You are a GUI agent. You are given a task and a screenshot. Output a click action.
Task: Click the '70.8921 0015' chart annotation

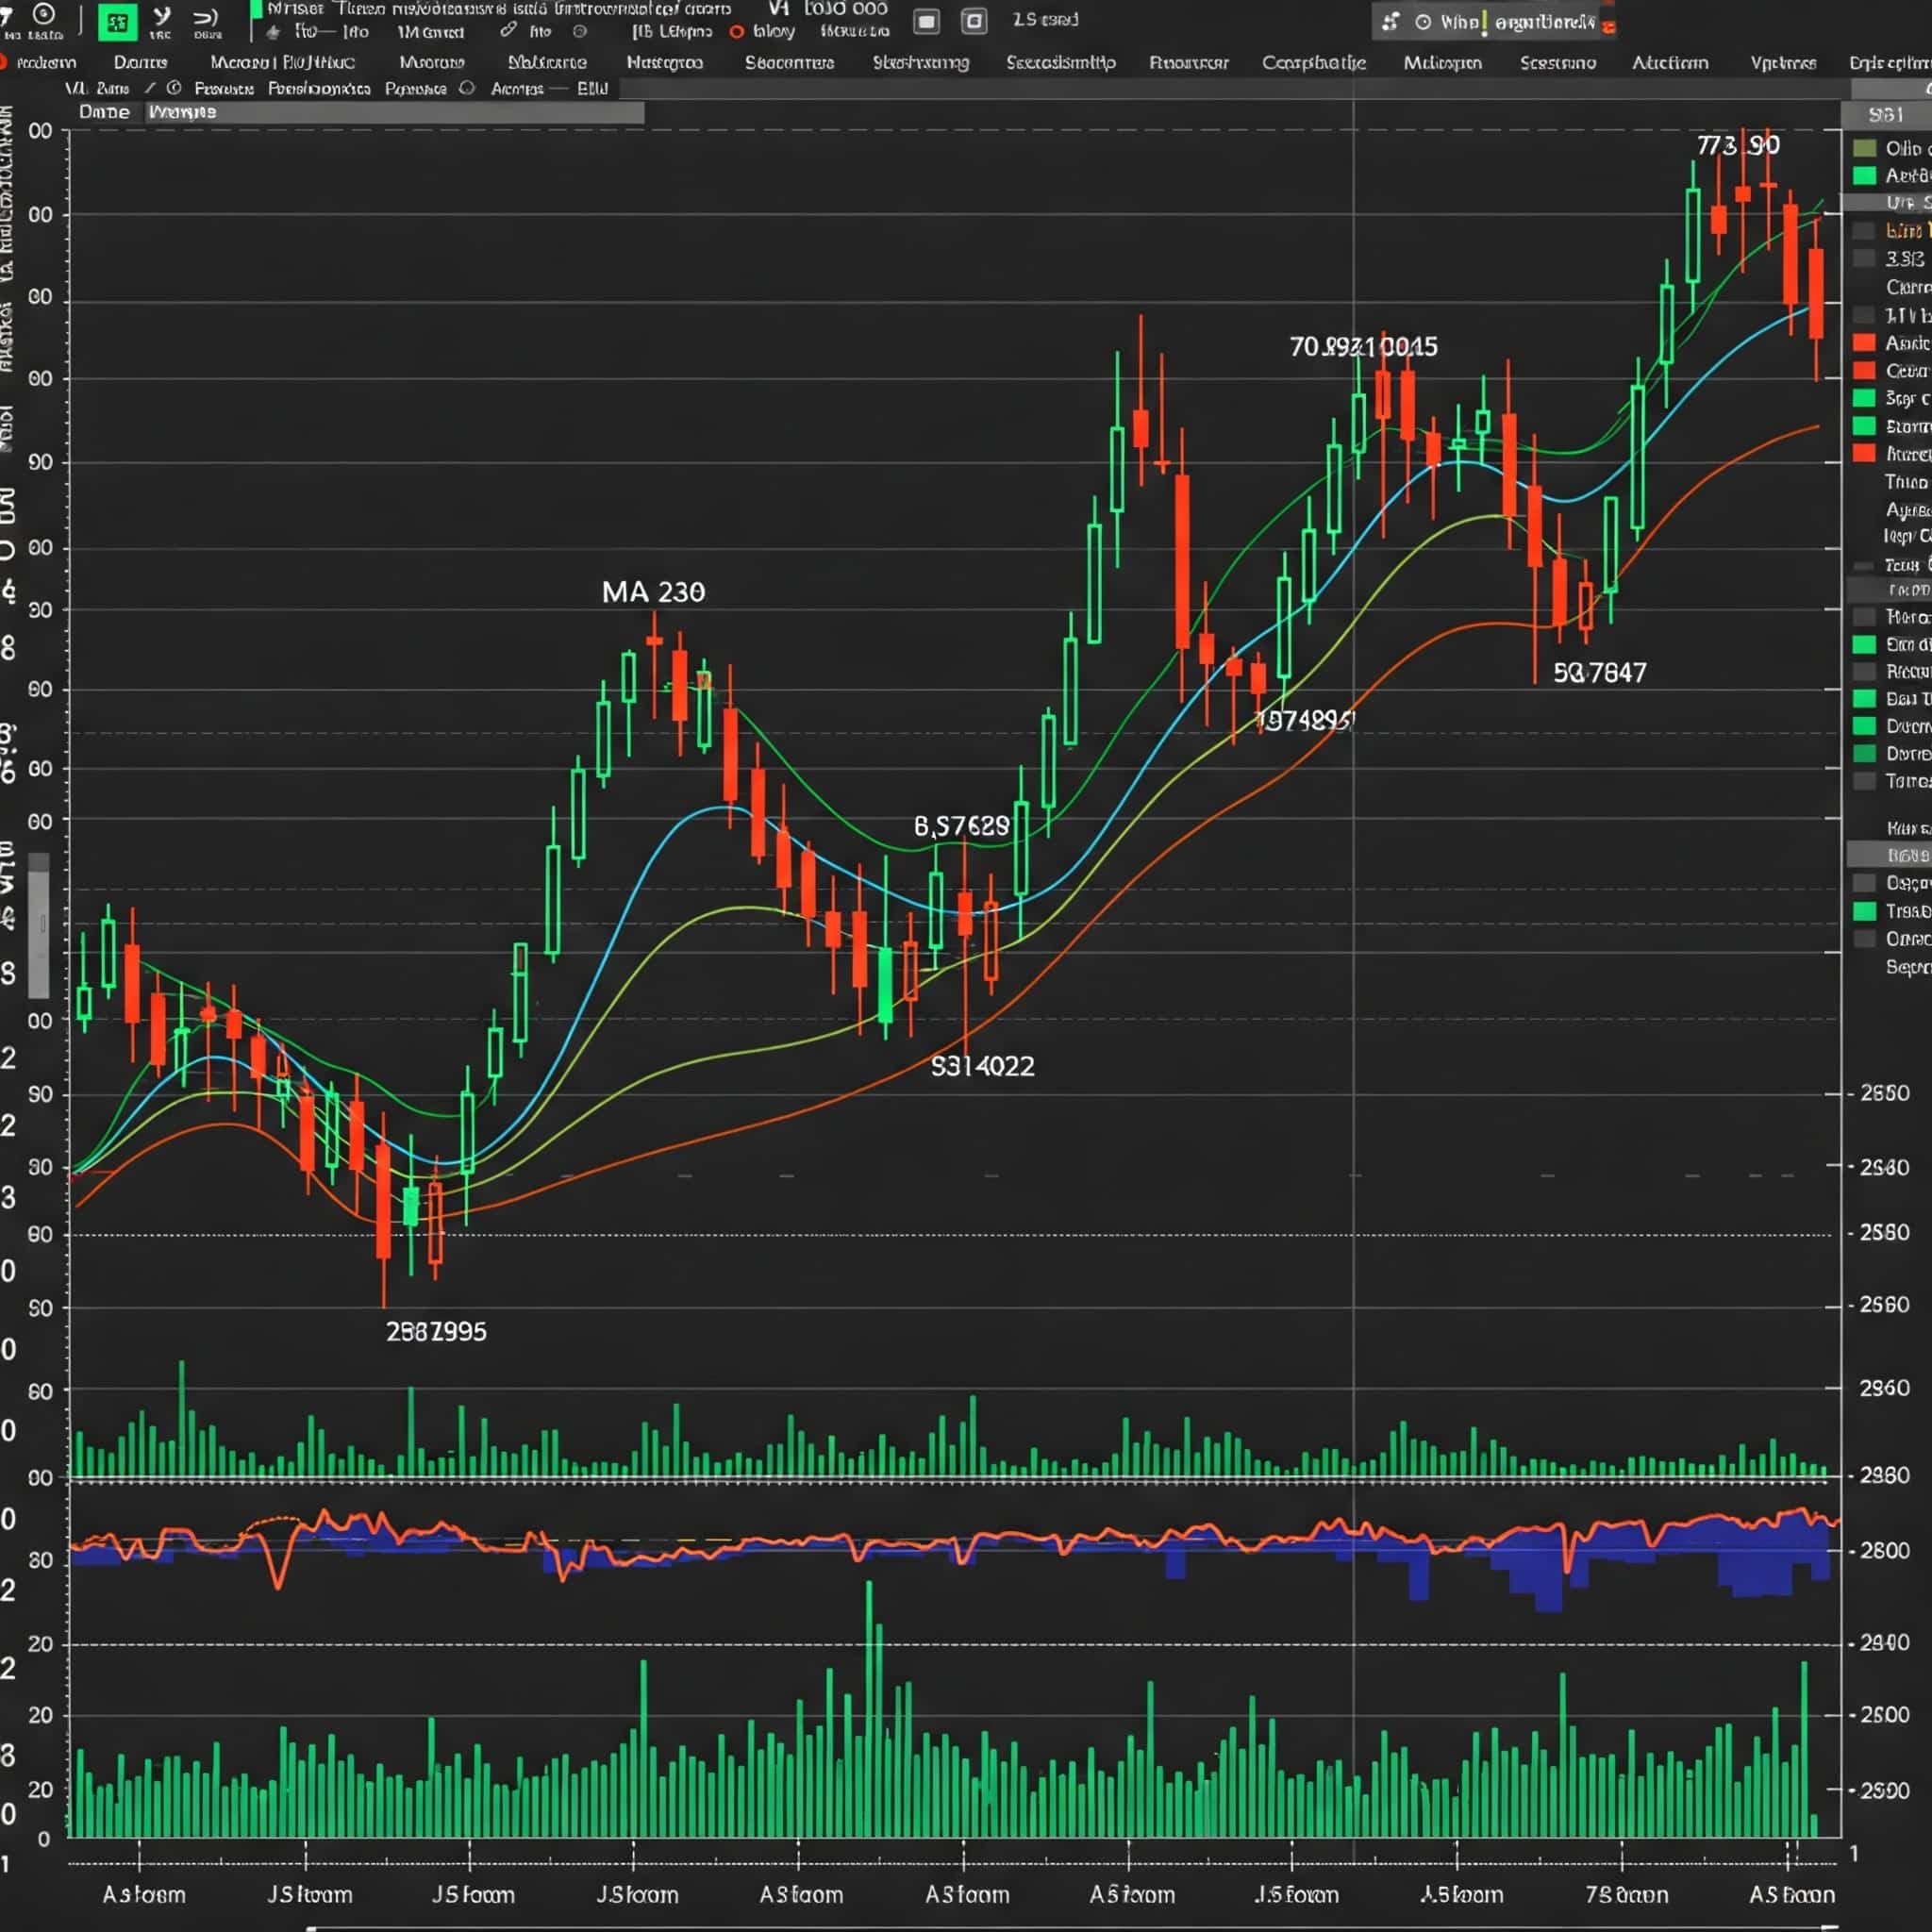(x=1363, y=347)
